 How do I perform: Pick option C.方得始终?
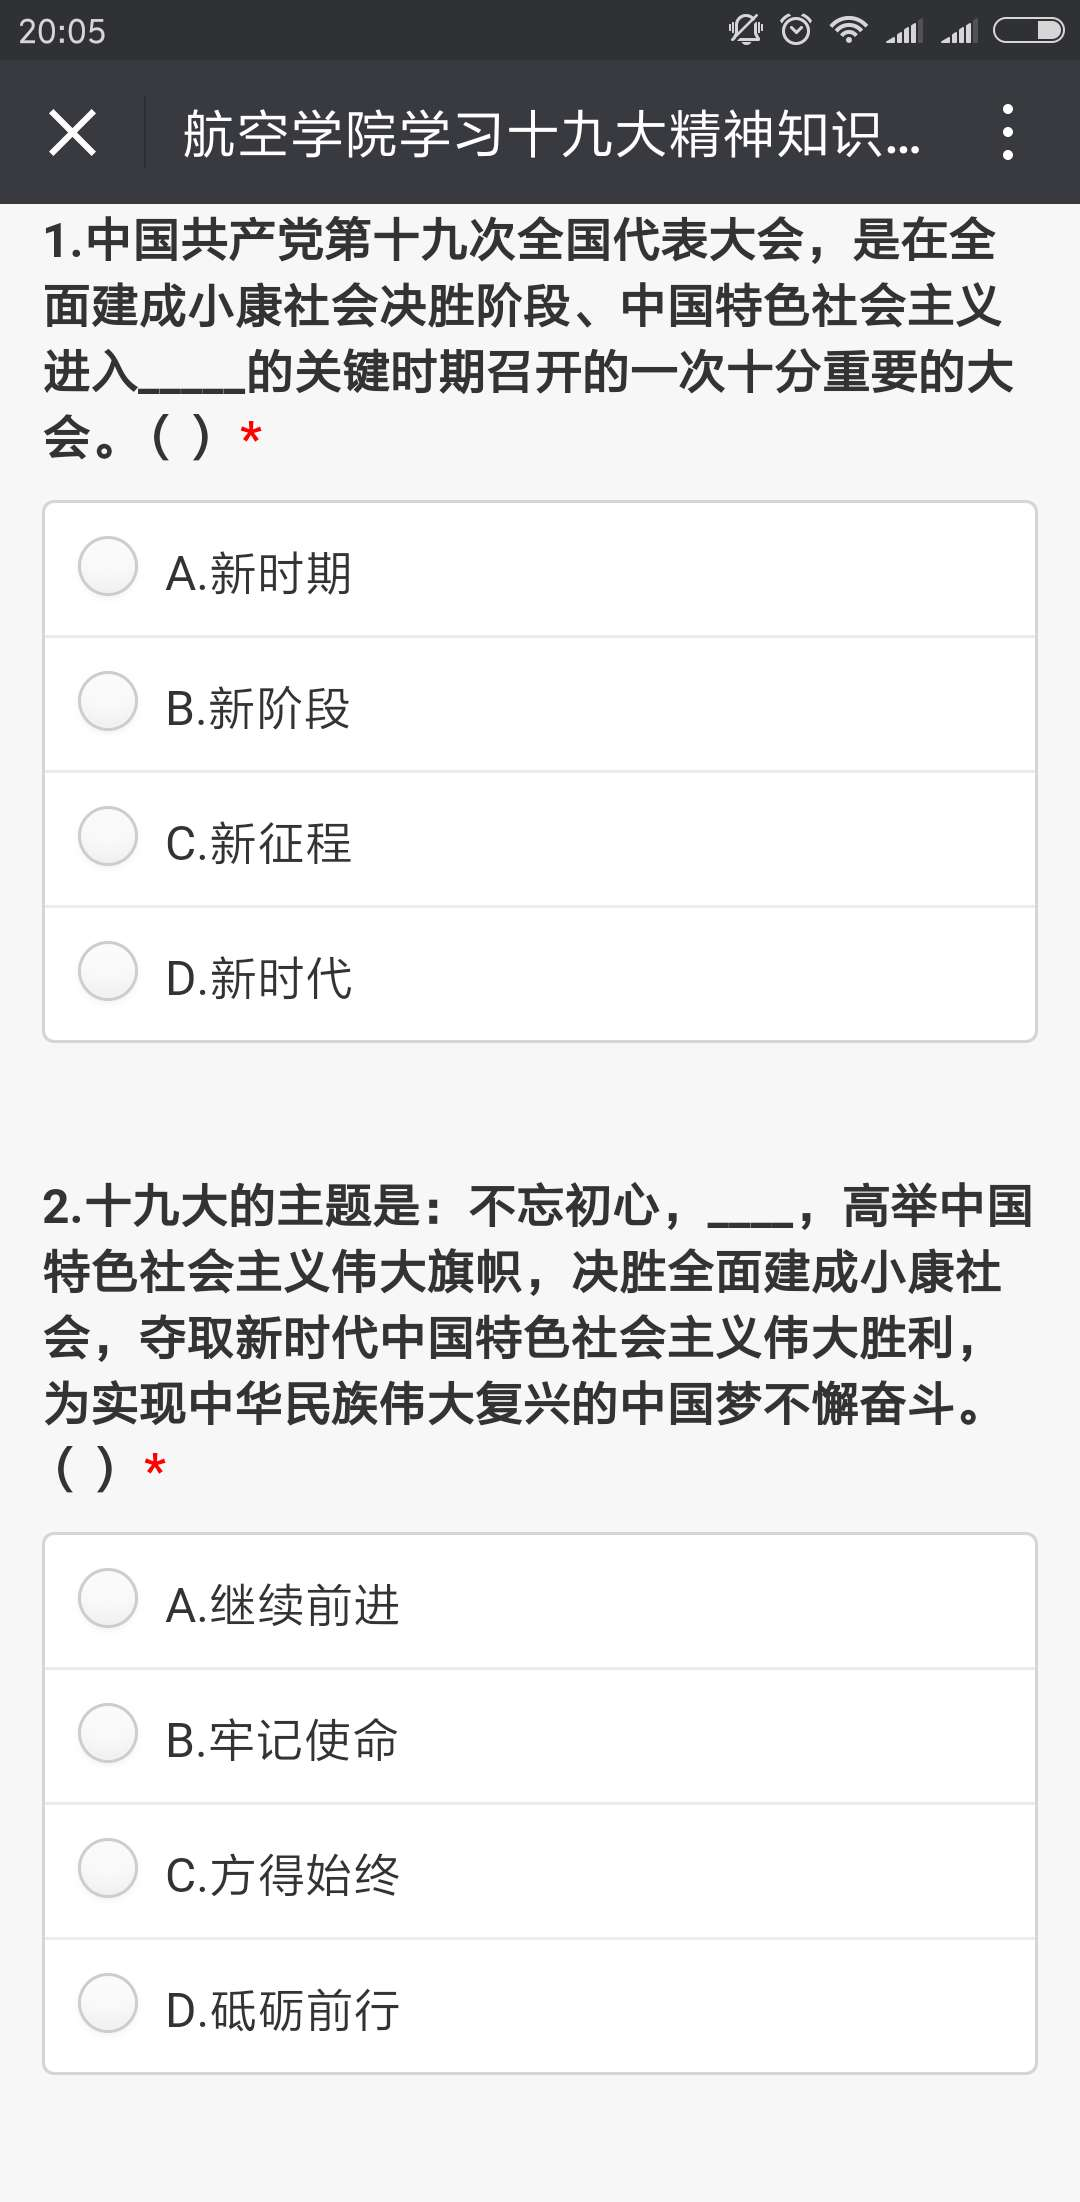click(108, 1869)
